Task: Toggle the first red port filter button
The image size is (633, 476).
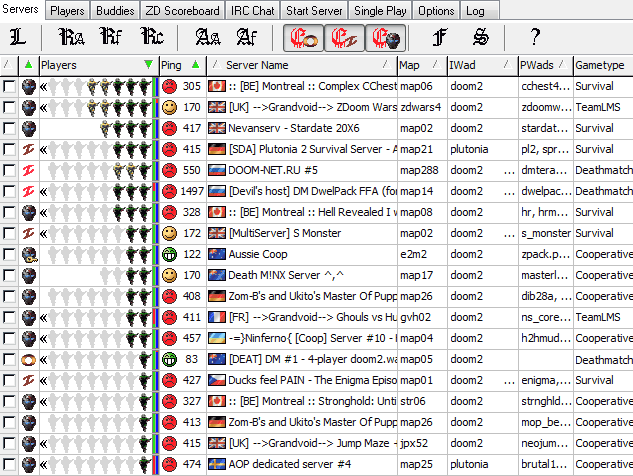Action: (x=302, y=39)
